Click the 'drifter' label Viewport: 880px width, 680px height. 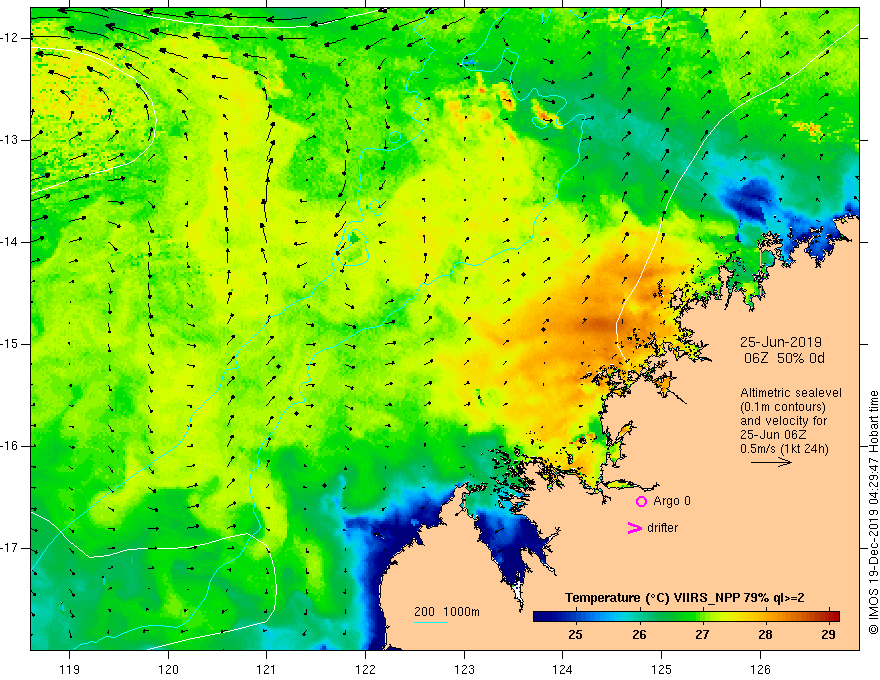point(662,528)
